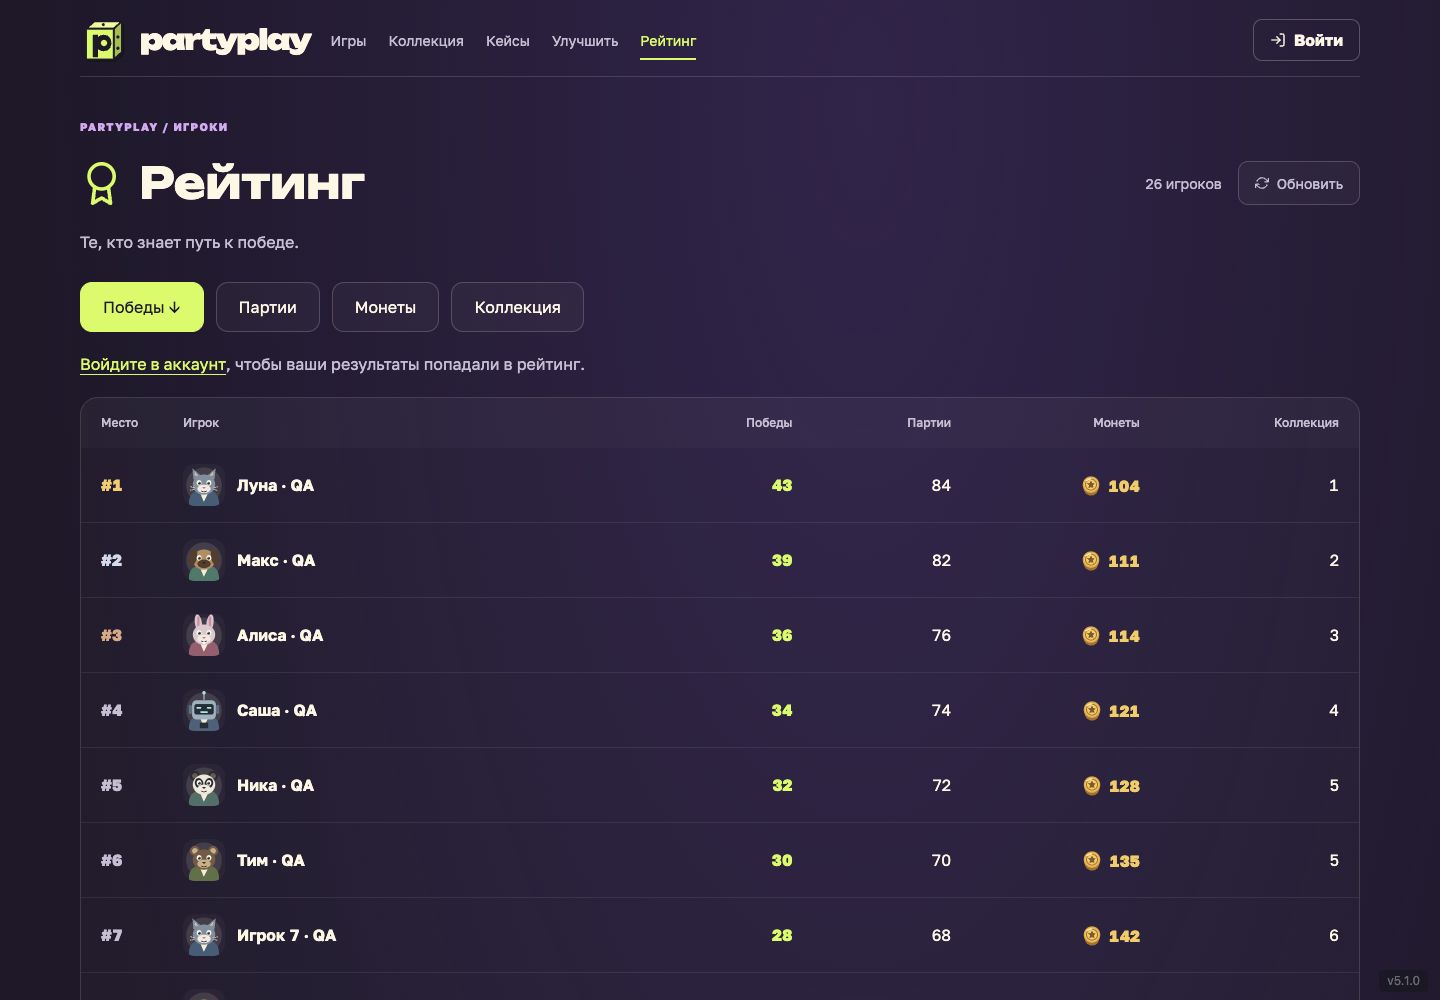Go to the Улучшить page
Viewport: 1440px width, 1000px height.
pyautogui.click(x=585, y=41)
